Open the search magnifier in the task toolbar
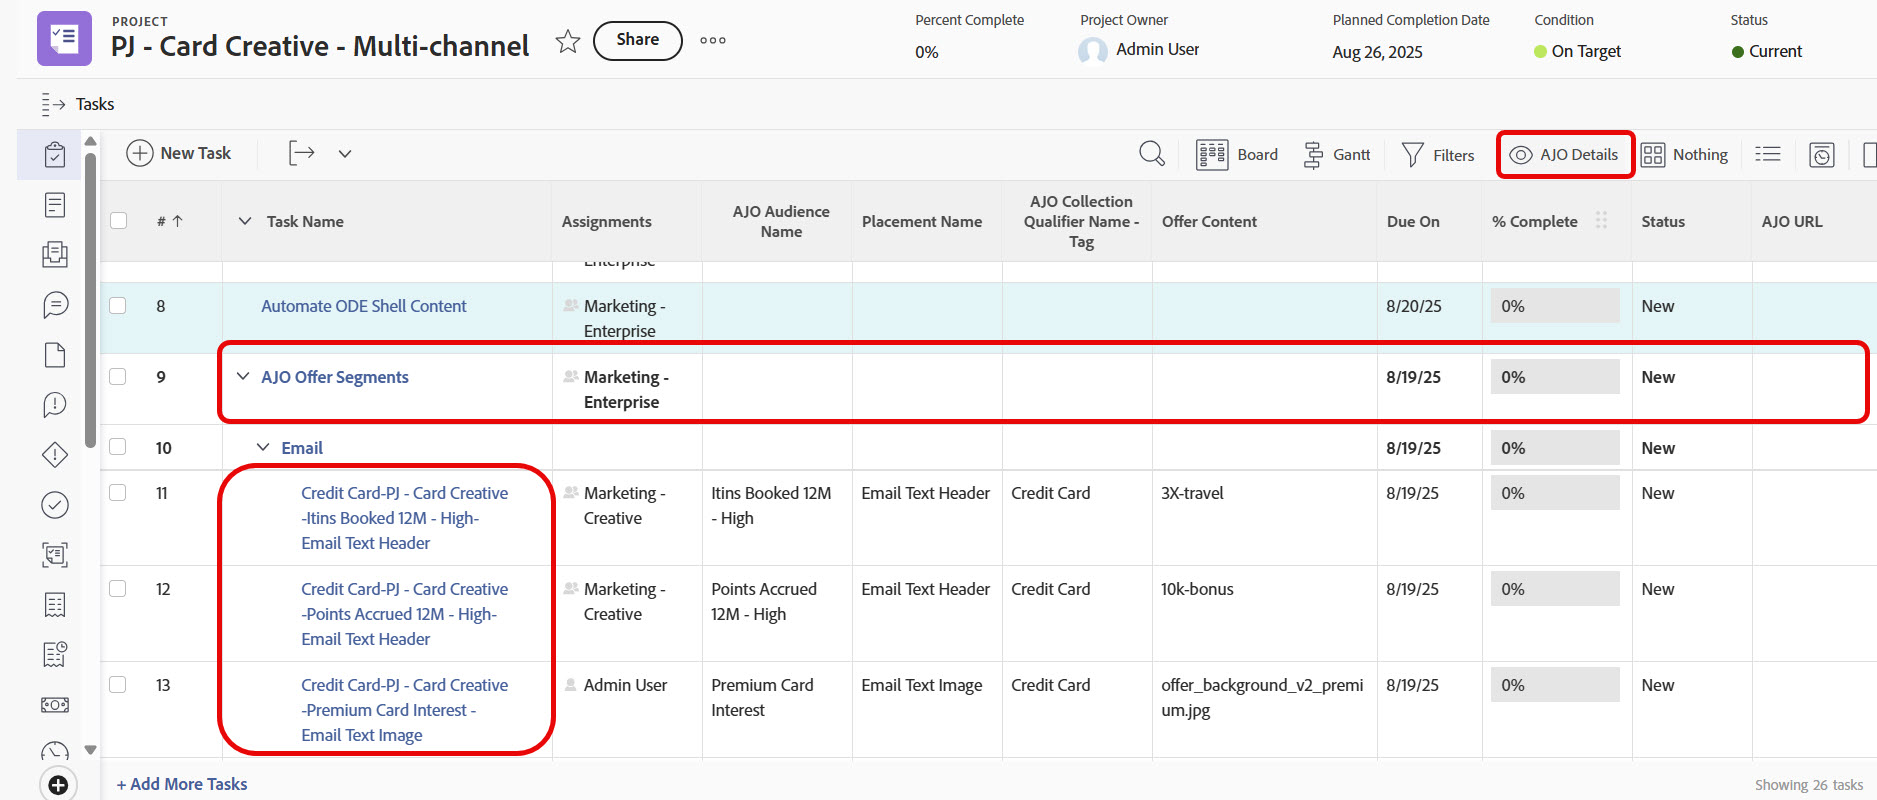The height and width of the screenshot is (800, 1877). coord(1152,154)
